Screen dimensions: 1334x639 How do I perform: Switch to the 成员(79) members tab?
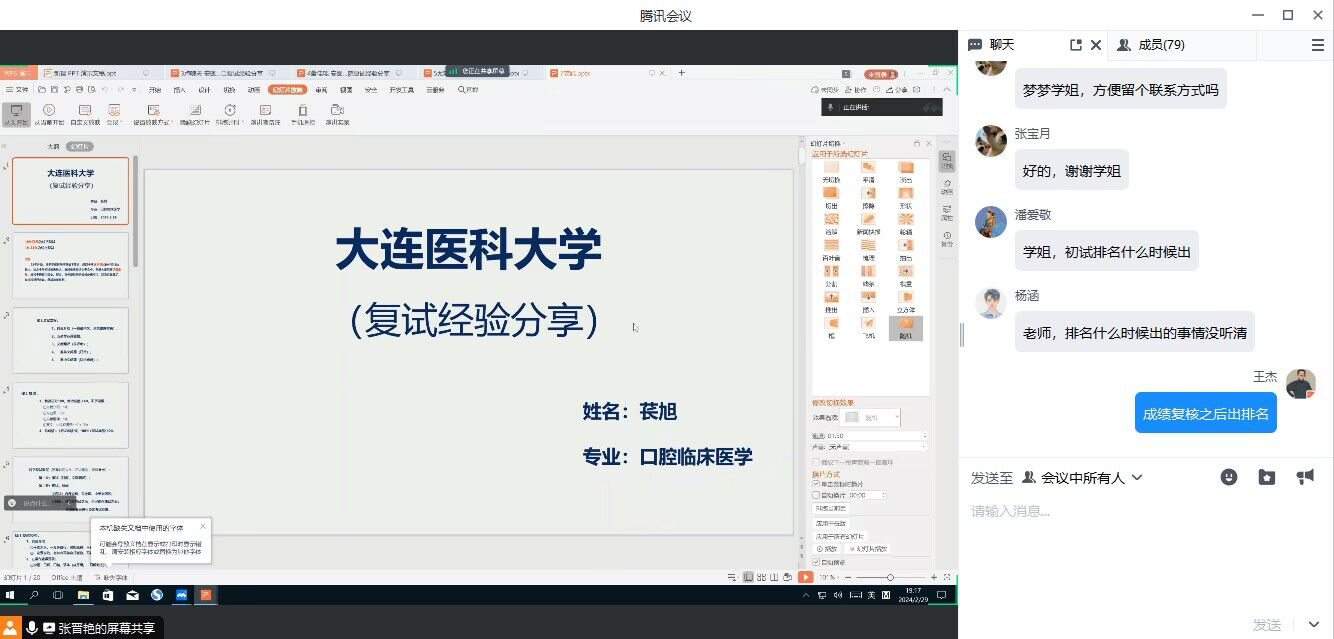1151,45
